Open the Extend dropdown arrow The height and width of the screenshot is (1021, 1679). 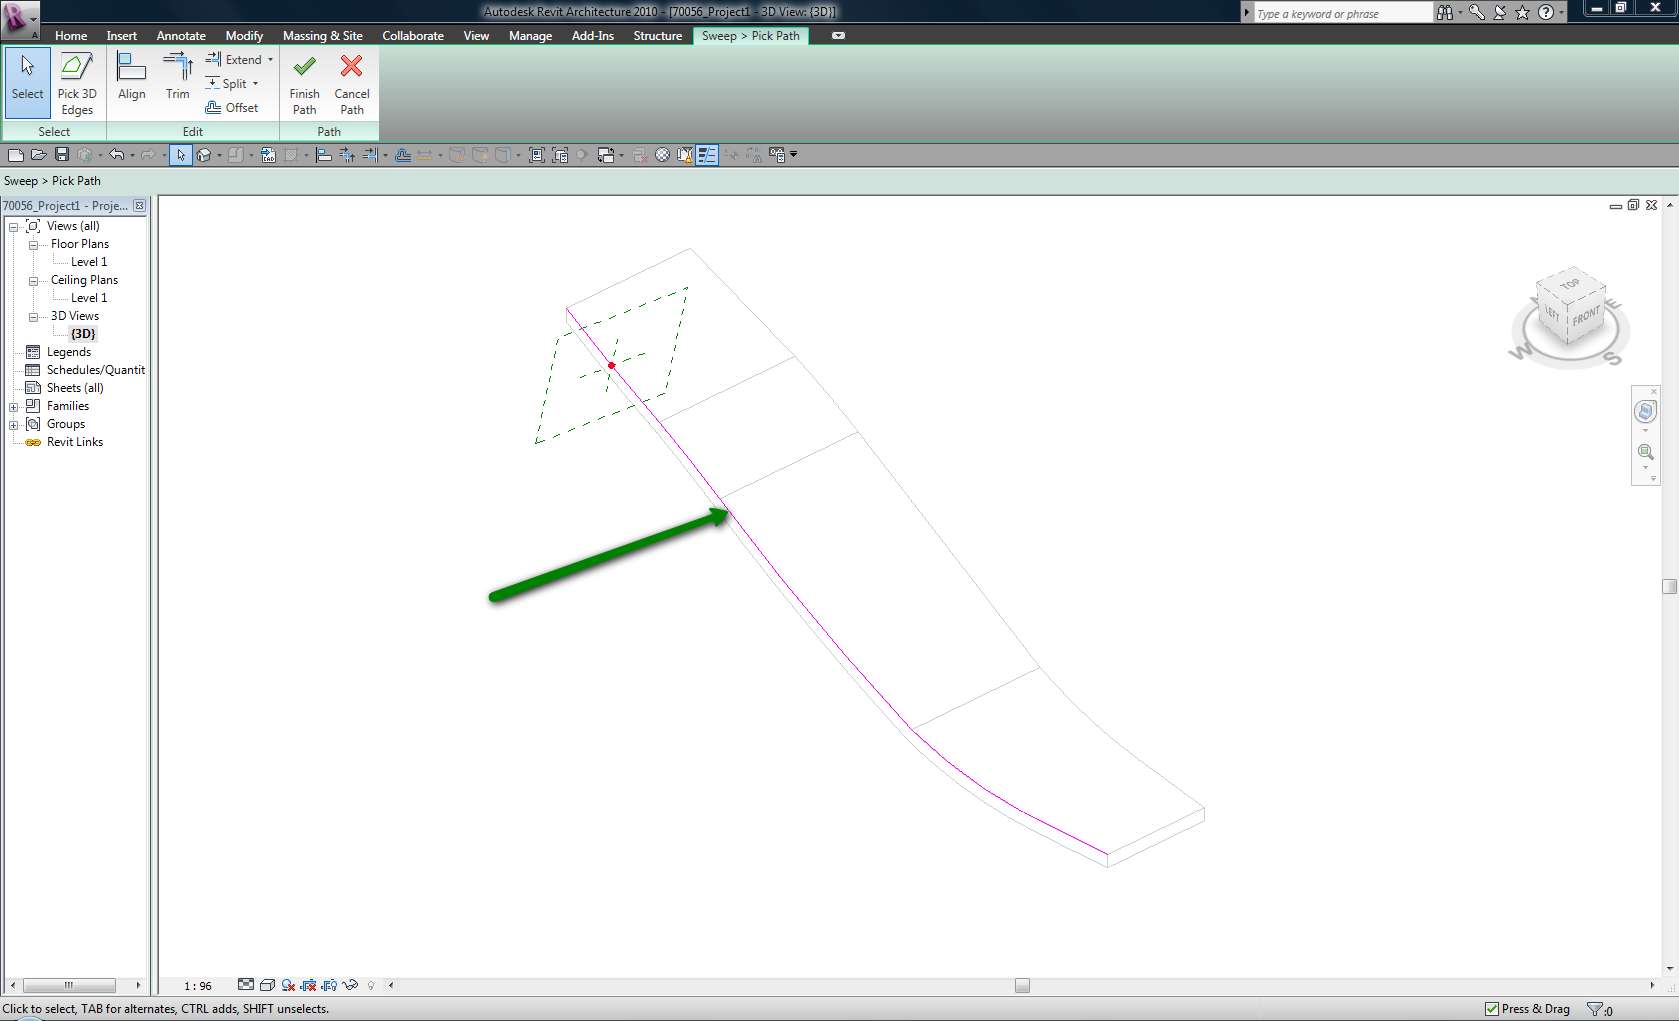tap(270, 60)
